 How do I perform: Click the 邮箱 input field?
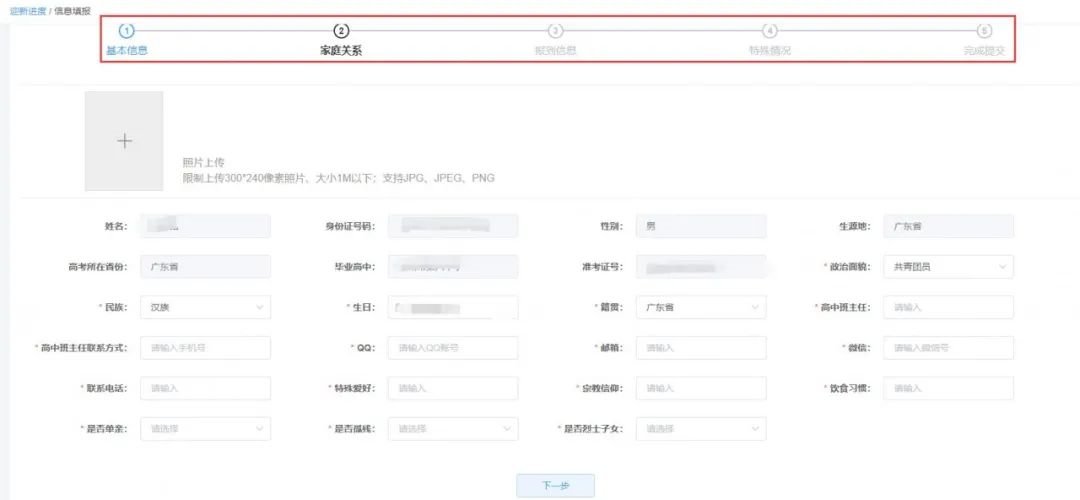click(x=701, y=348)
